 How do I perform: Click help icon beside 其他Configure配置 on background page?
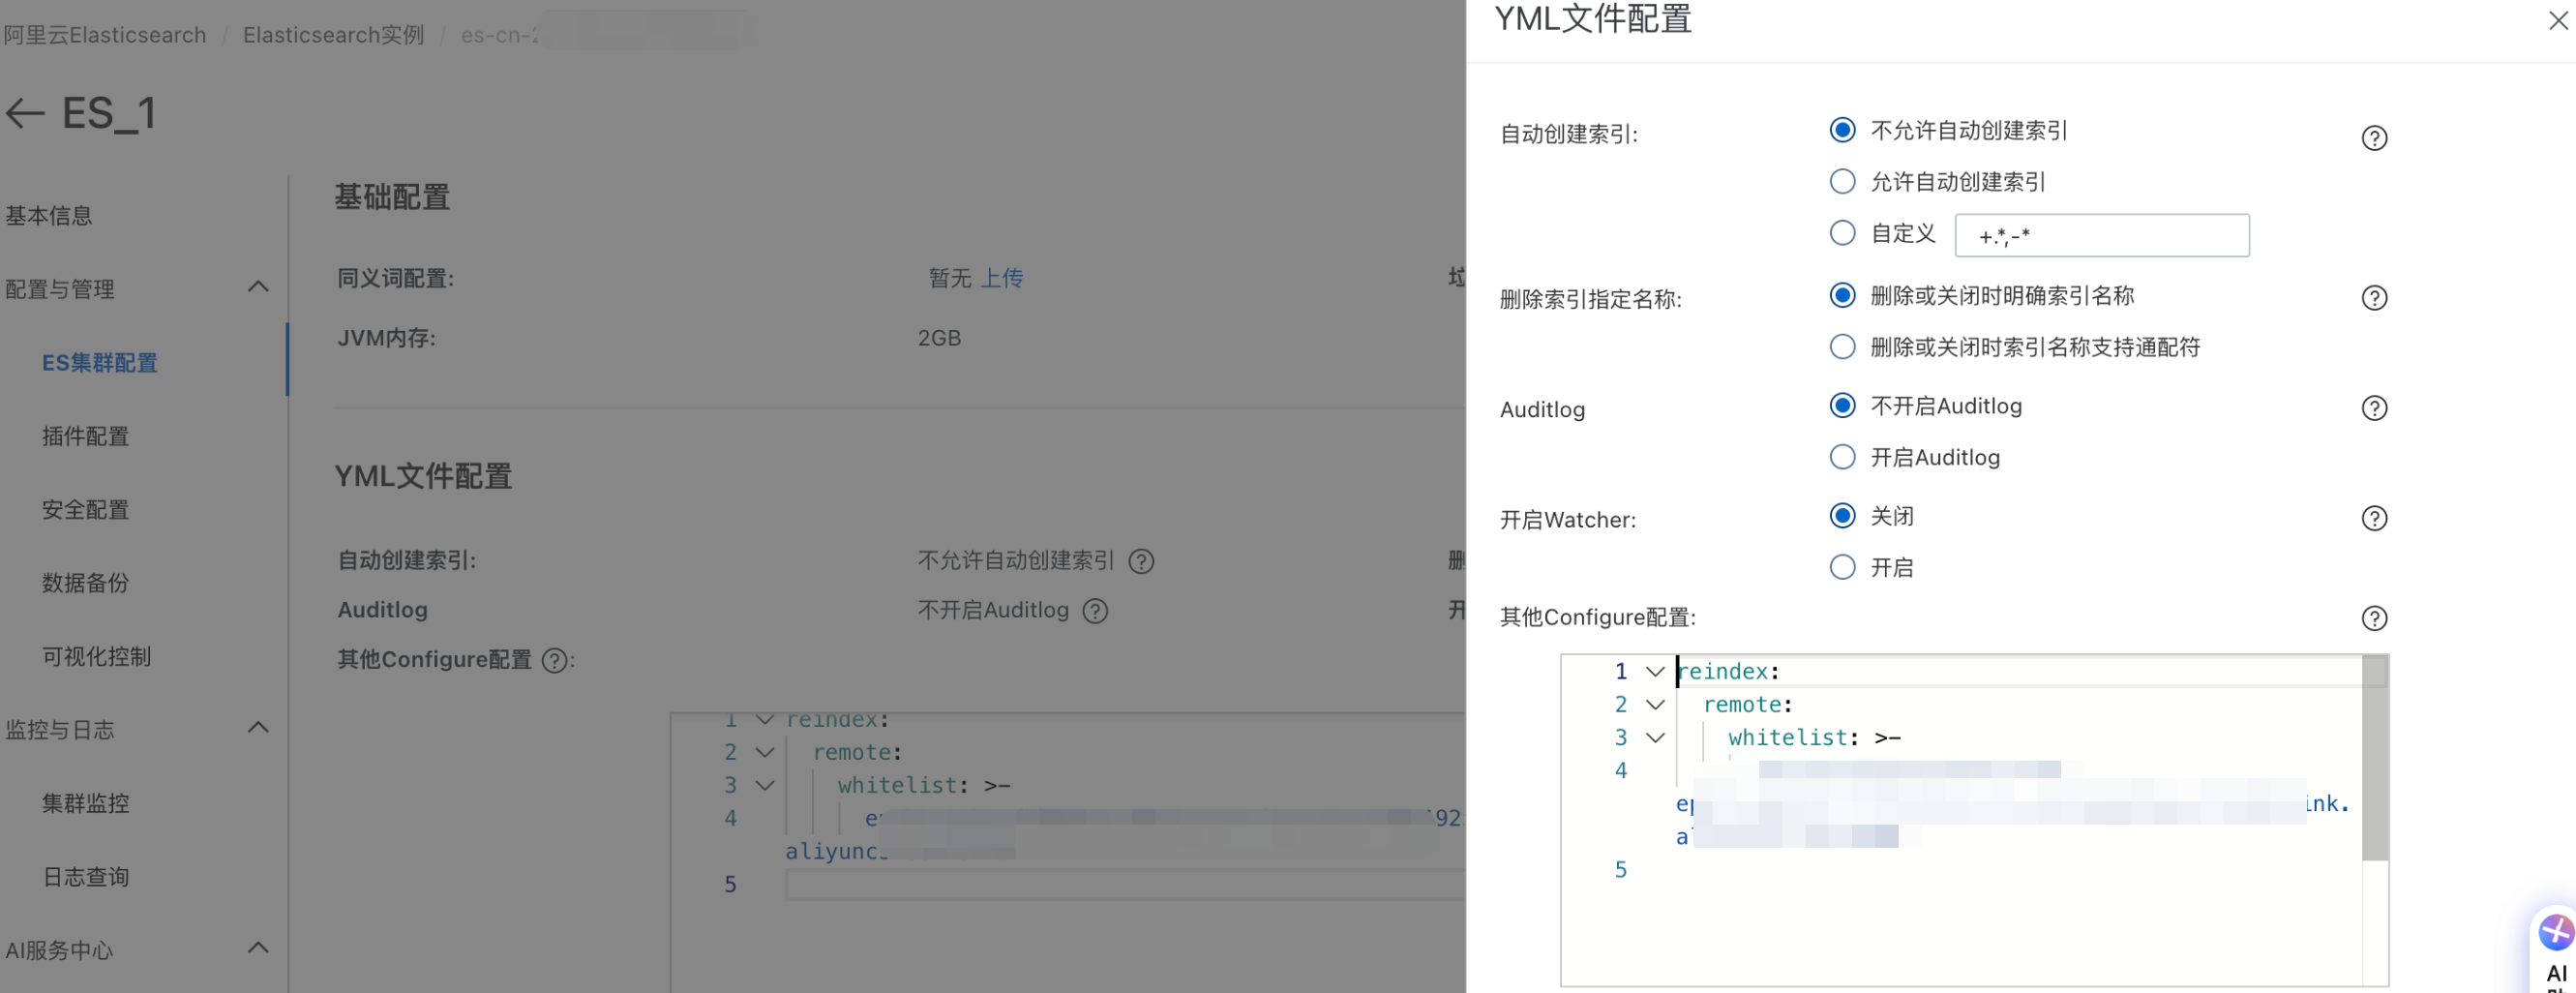(x=554, y=660)
